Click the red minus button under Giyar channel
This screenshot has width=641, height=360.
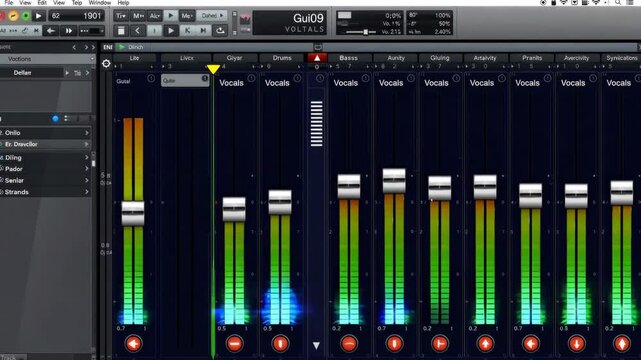click(234, 344)
